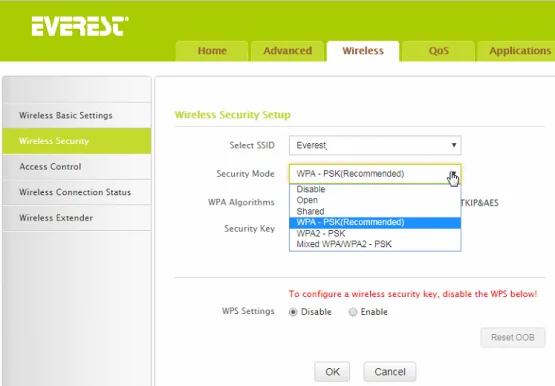Click the Reset OOB button
The image size is (555, 386).
(x=513, y=338)
